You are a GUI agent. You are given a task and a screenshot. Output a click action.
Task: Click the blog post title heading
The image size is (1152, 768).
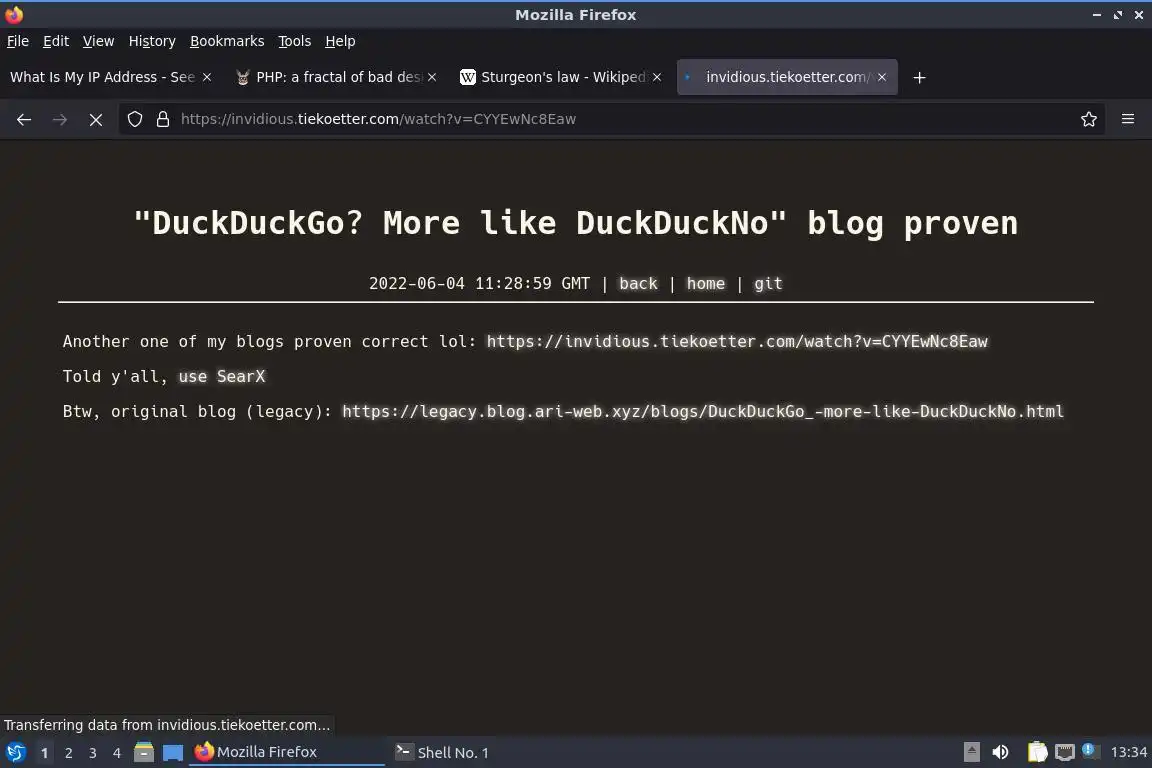pos(576,223)
